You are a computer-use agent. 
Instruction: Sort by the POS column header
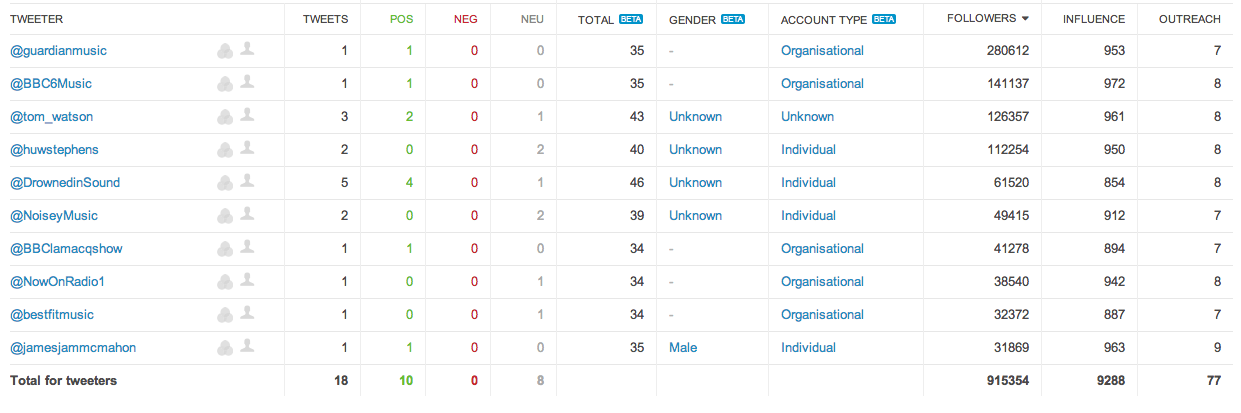(401, 19)
